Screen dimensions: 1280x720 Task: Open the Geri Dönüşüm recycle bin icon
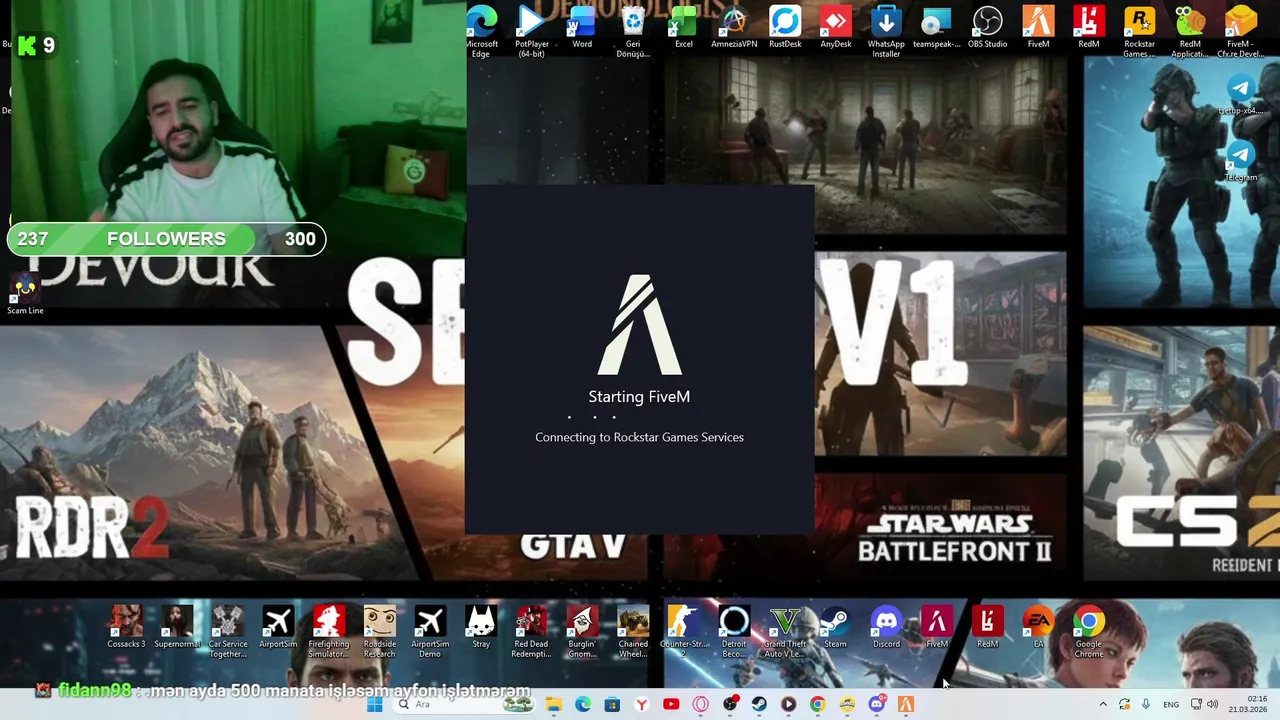(633, 30)
